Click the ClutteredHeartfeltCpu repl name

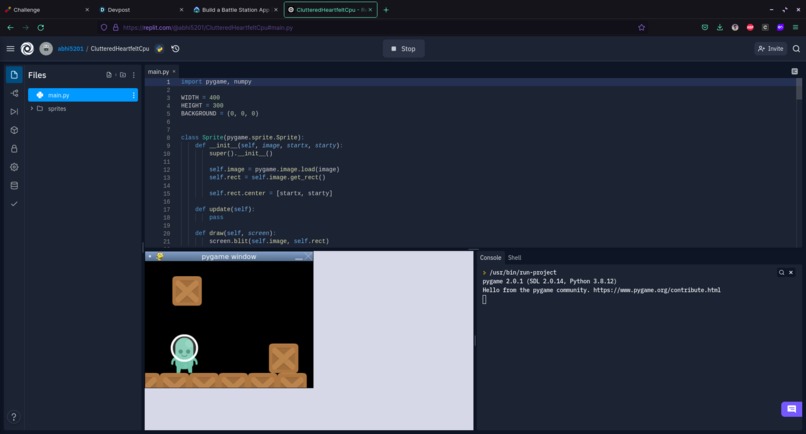click(120, 49)
